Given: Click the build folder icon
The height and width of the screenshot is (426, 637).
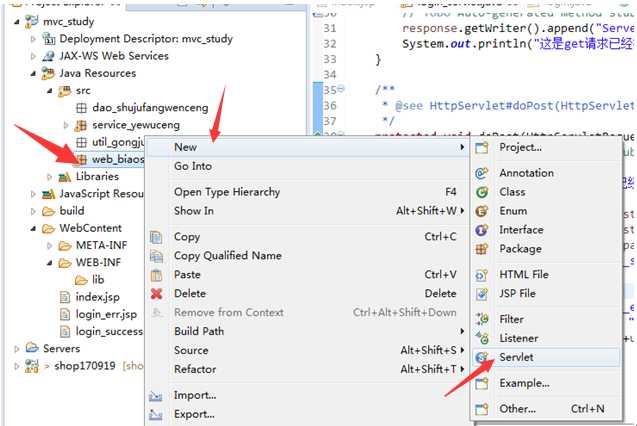Looking at the screenshot, I should [x=48, y=211].
